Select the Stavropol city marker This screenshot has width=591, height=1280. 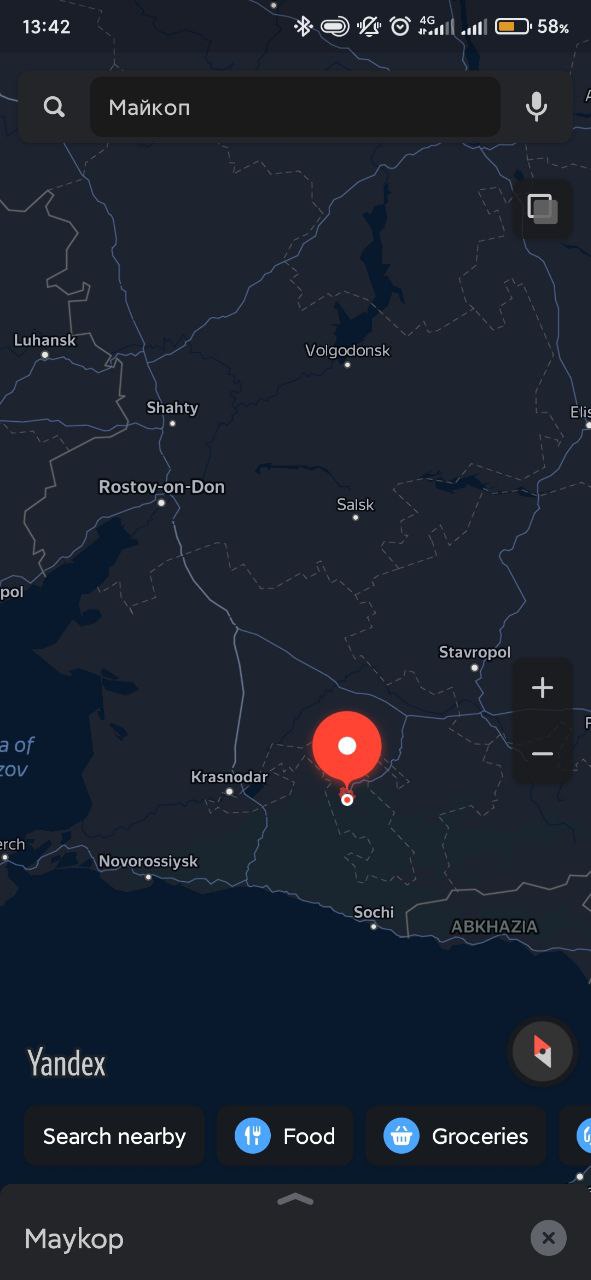(475, 667)
